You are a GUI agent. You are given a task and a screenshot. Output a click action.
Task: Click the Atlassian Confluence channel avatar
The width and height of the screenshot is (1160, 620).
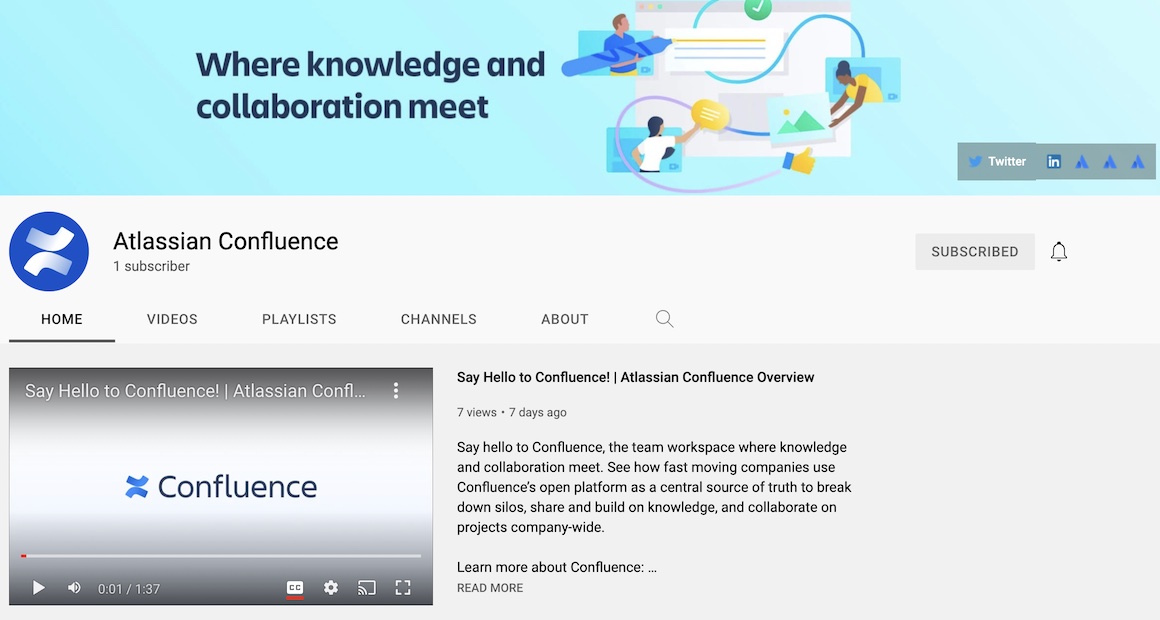click(x=49, y=252)
